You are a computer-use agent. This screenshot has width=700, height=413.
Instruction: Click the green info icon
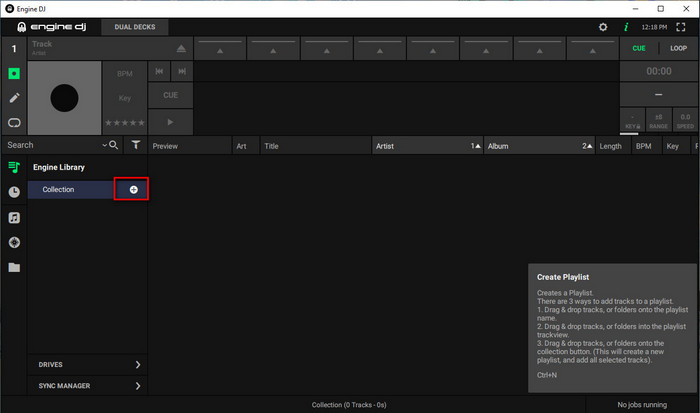click(x=626, y=27)
